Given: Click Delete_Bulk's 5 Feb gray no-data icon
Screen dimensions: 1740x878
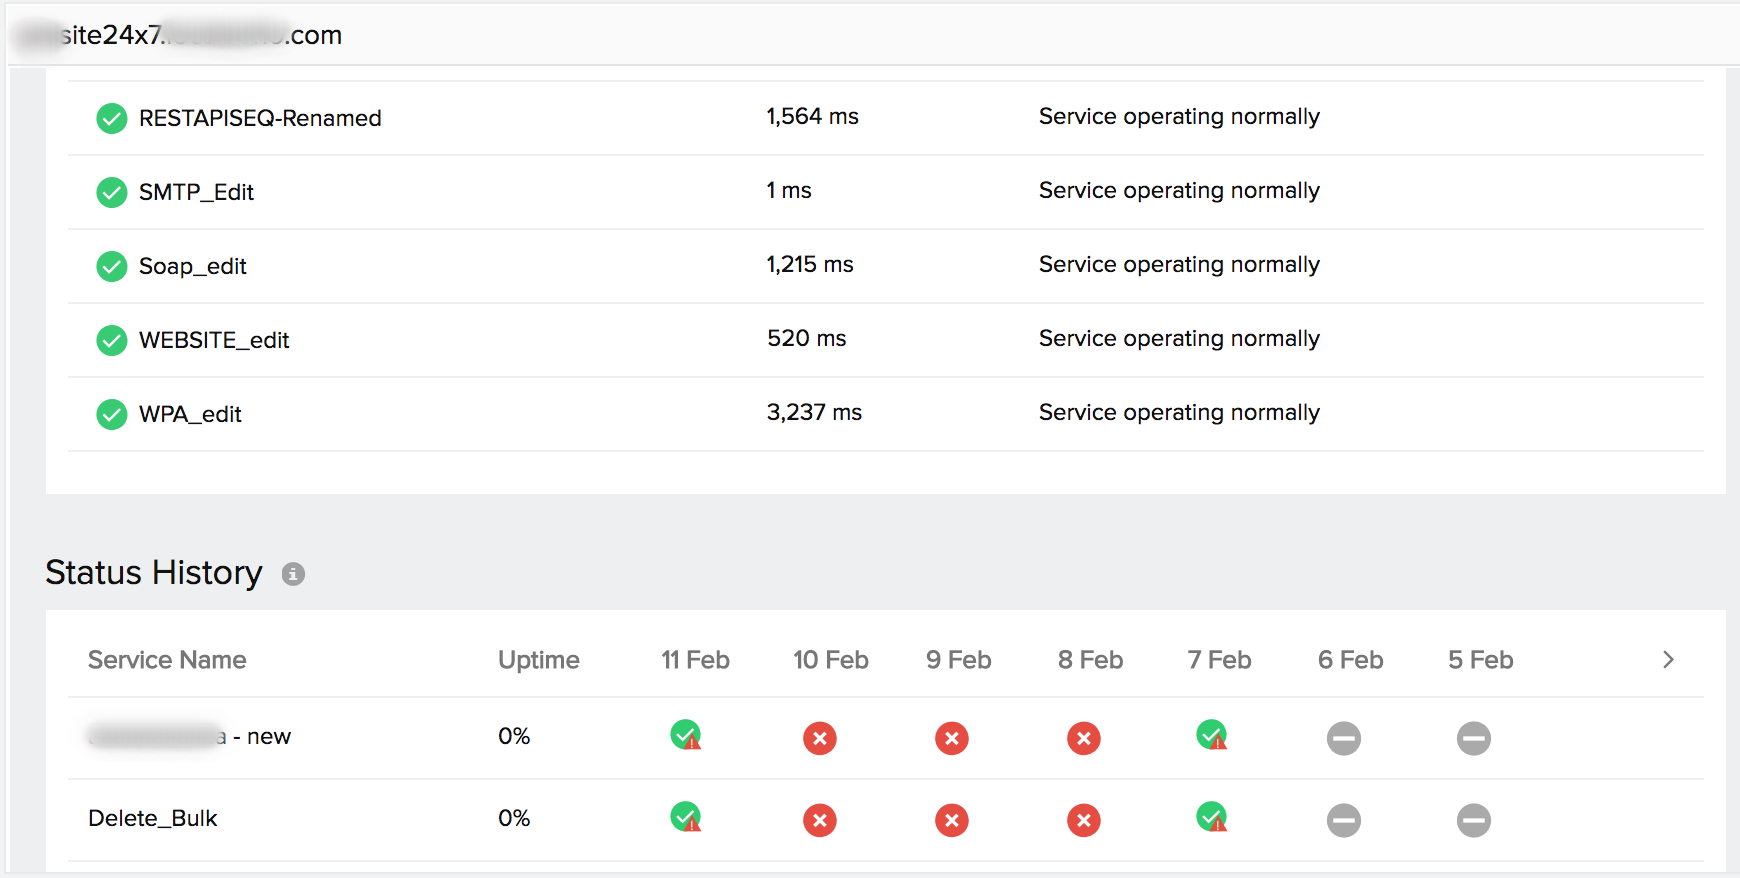Looking at the screenshot, I should (x=1473, y=821).
